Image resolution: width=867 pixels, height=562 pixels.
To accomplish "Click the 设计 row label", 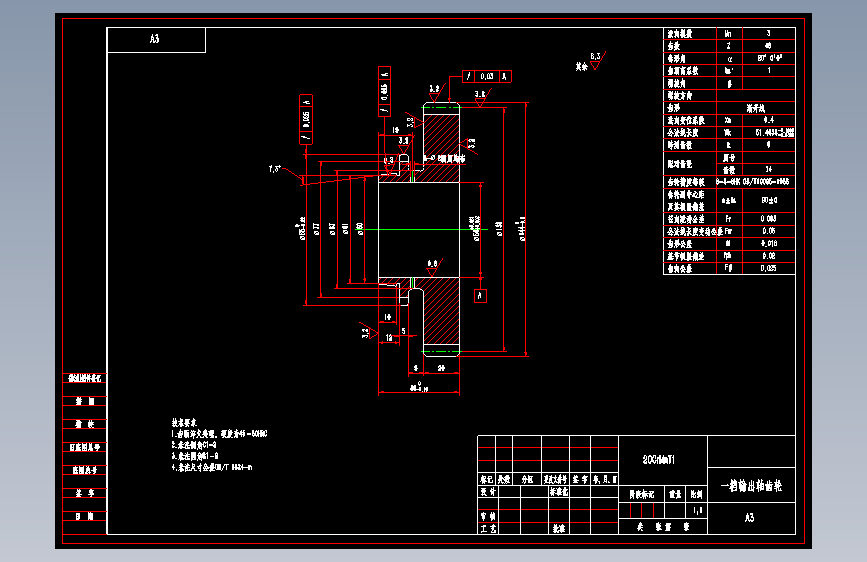I will (488, 492).
